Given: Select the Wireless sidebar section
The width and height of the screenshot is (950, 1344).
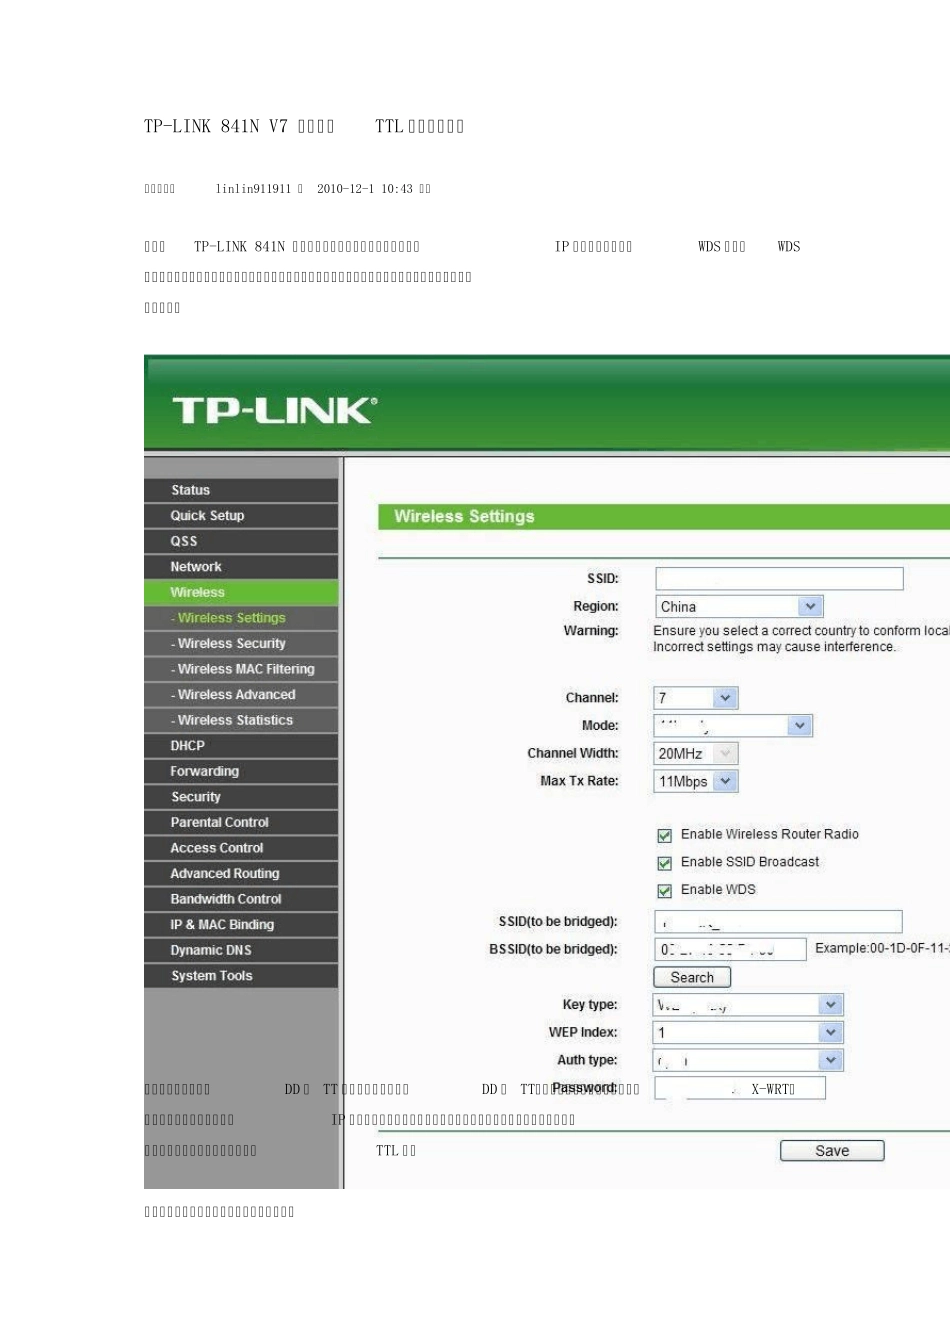Looking at the screenshot, I should point(241,592).
